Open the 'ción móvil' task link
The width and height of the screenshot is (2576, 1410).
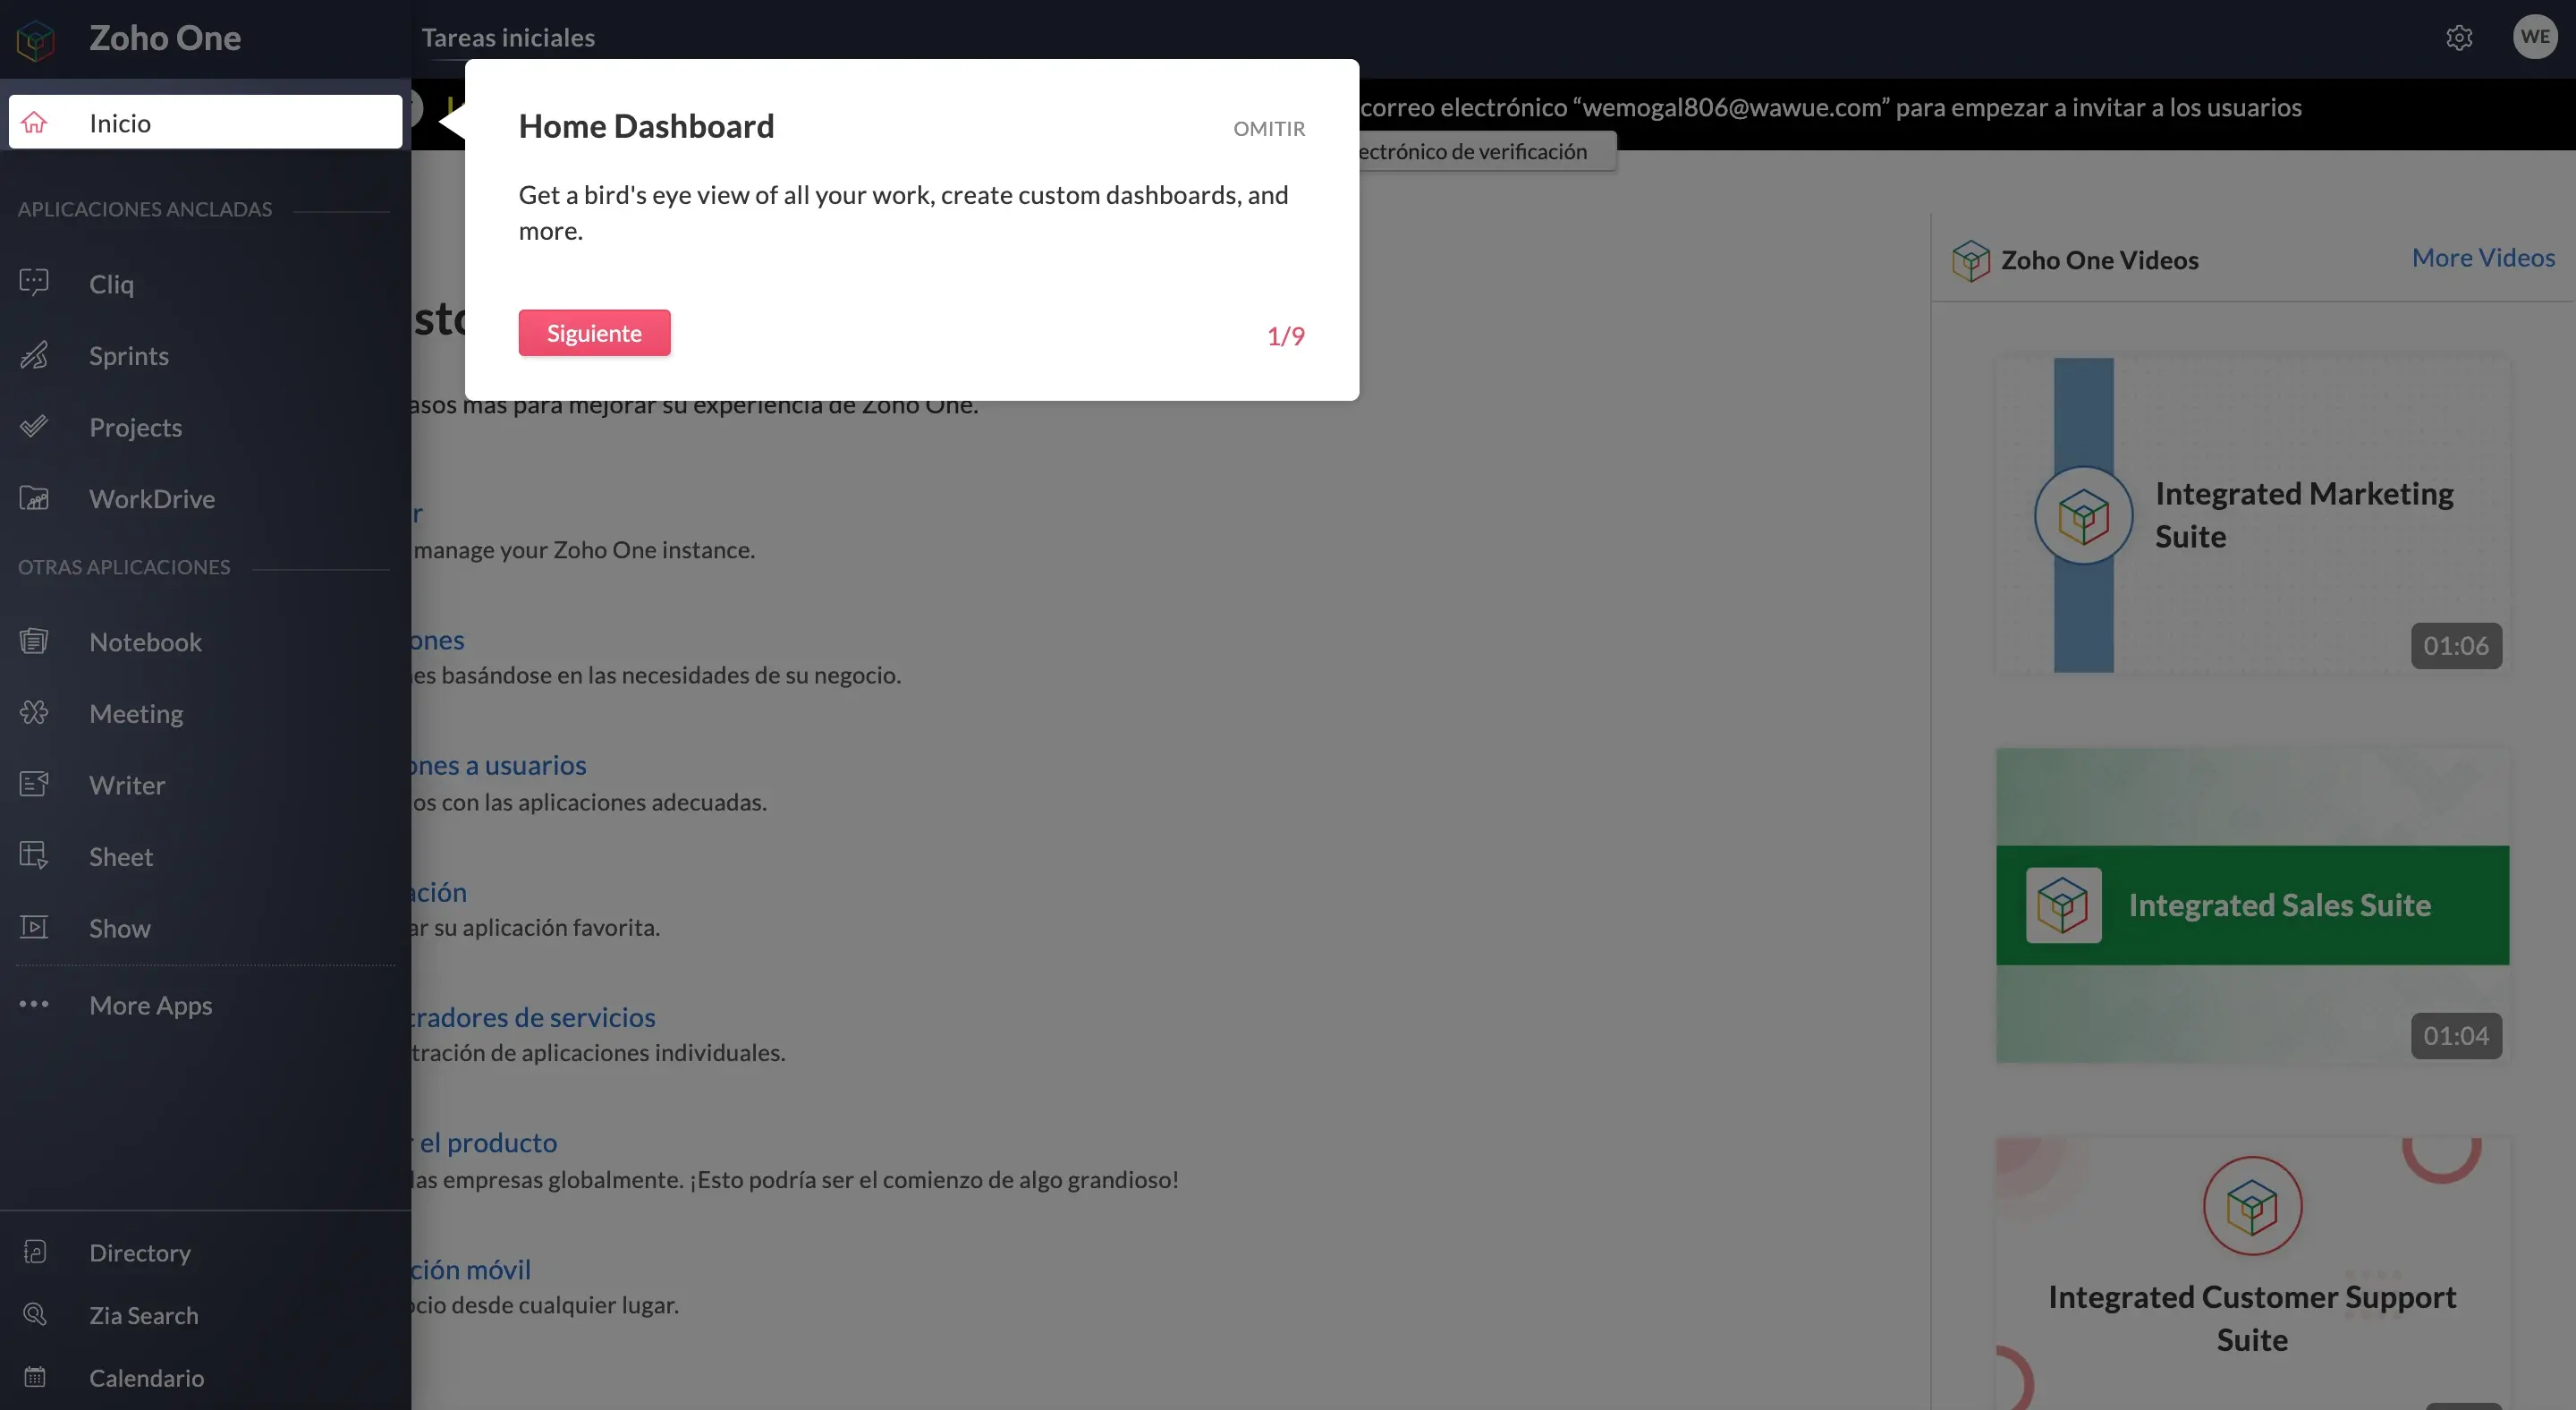471,1269
